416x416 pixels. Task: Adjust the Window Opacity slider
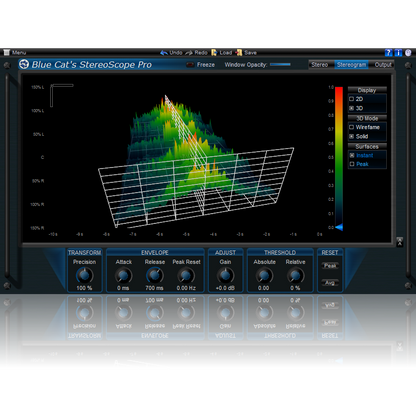tap(280, 65)
